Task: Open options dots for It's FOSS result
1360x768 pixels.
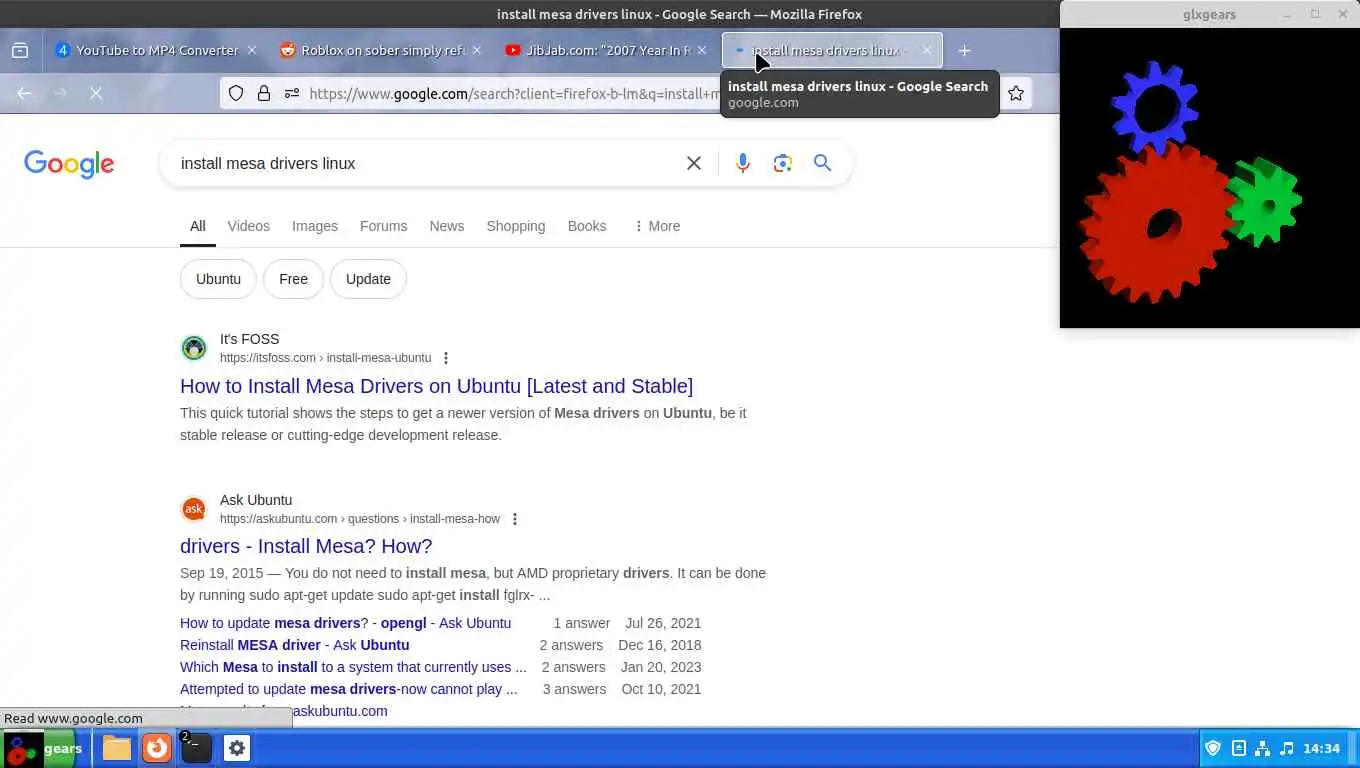Action: pyautogui.click(x=446, y=358)
